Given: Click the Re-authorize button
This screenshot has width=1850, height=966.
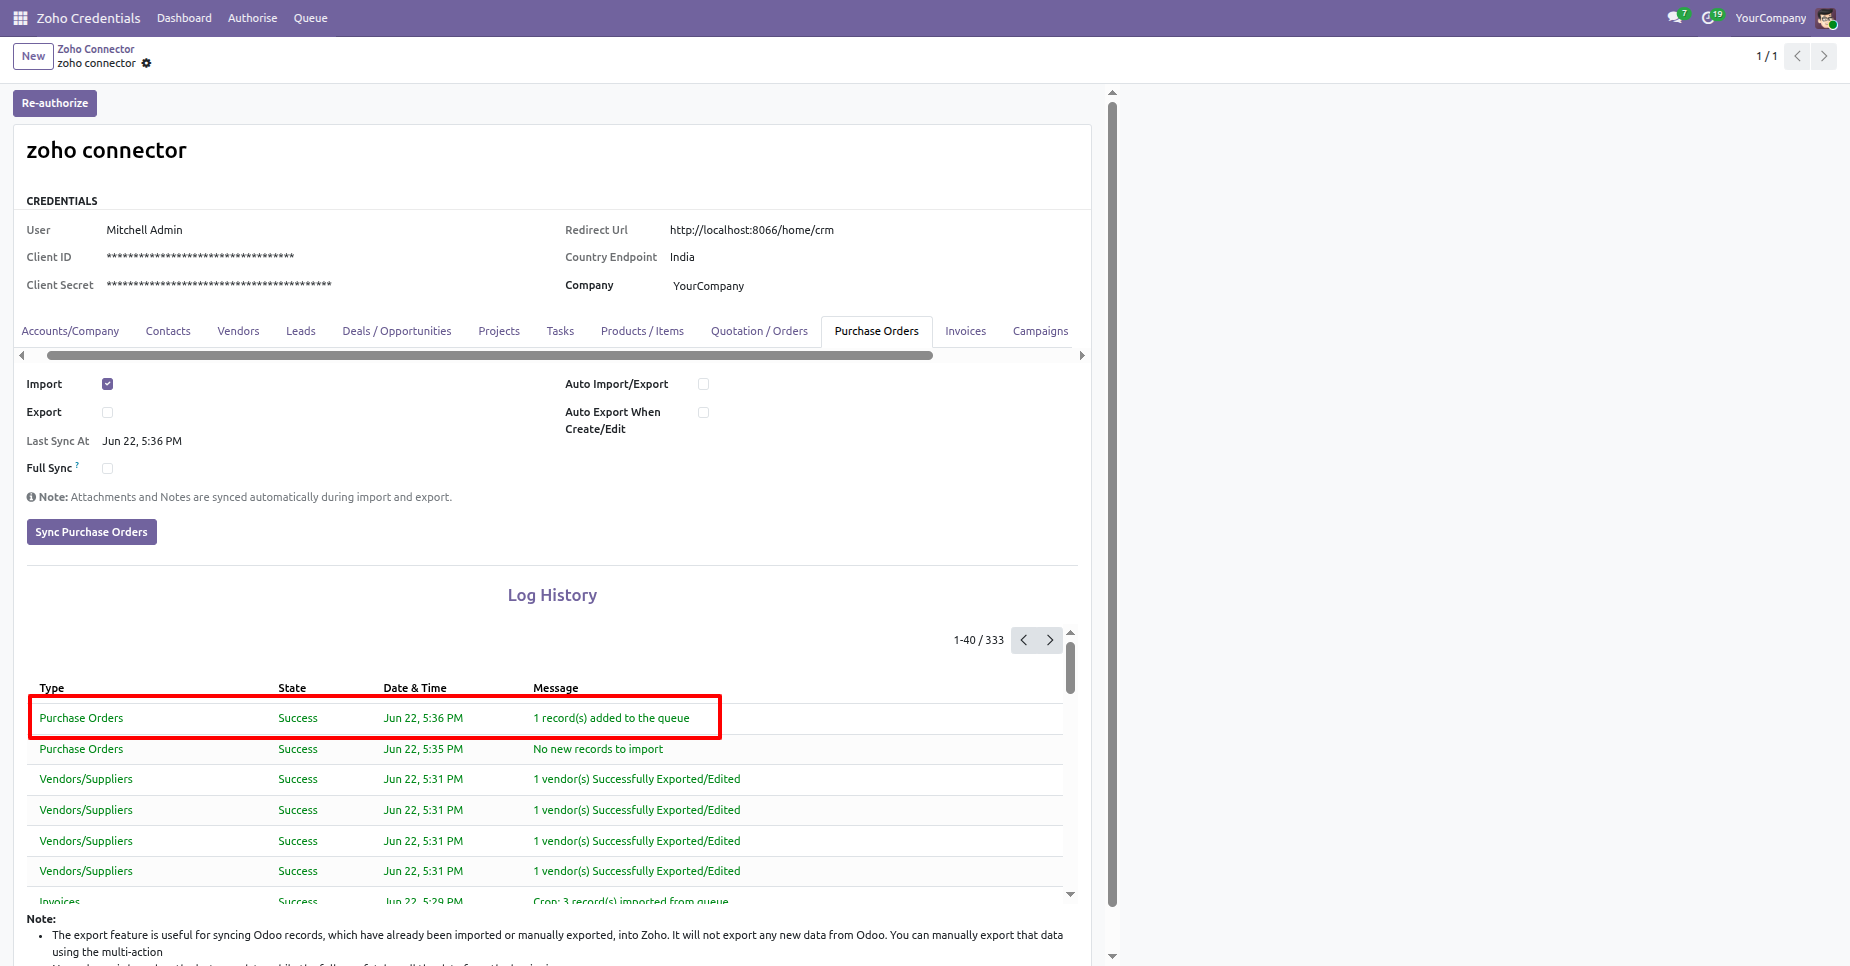Looking at the screenshot, I should pyautogui.click(x=55, y=103).
